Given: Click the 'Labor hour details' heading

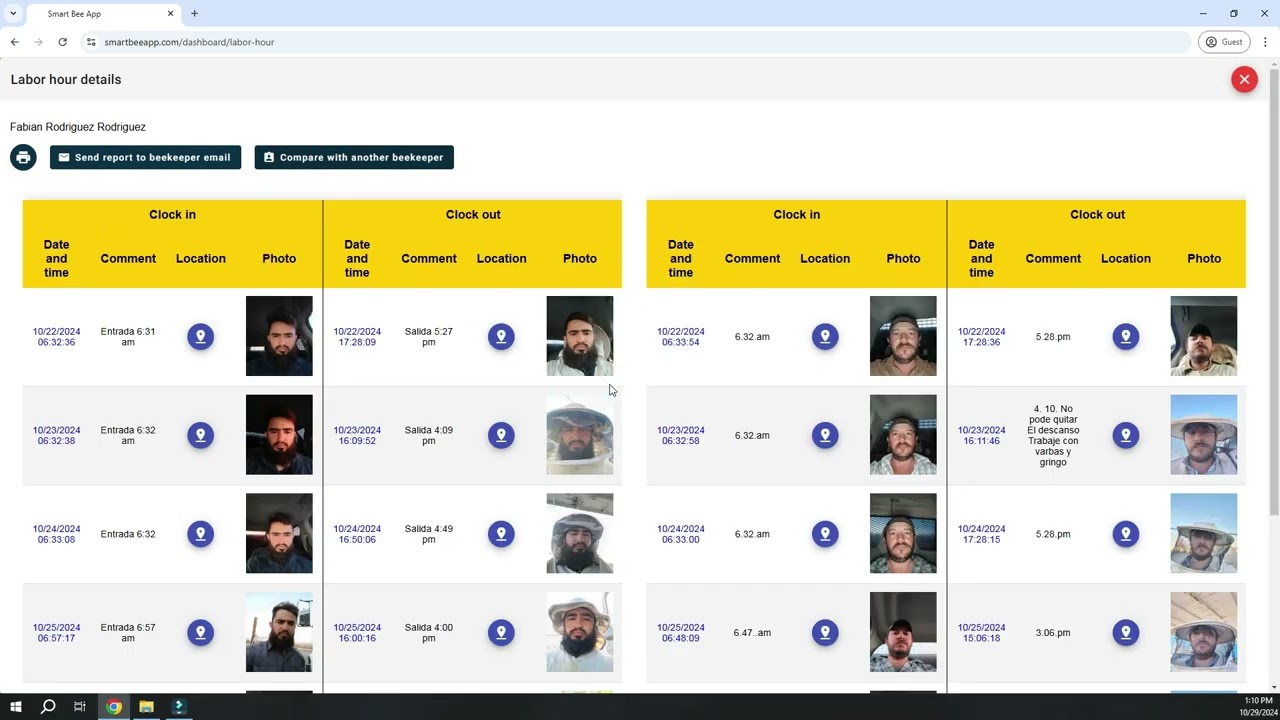Looking at the screenshot, I should [66, 79].
